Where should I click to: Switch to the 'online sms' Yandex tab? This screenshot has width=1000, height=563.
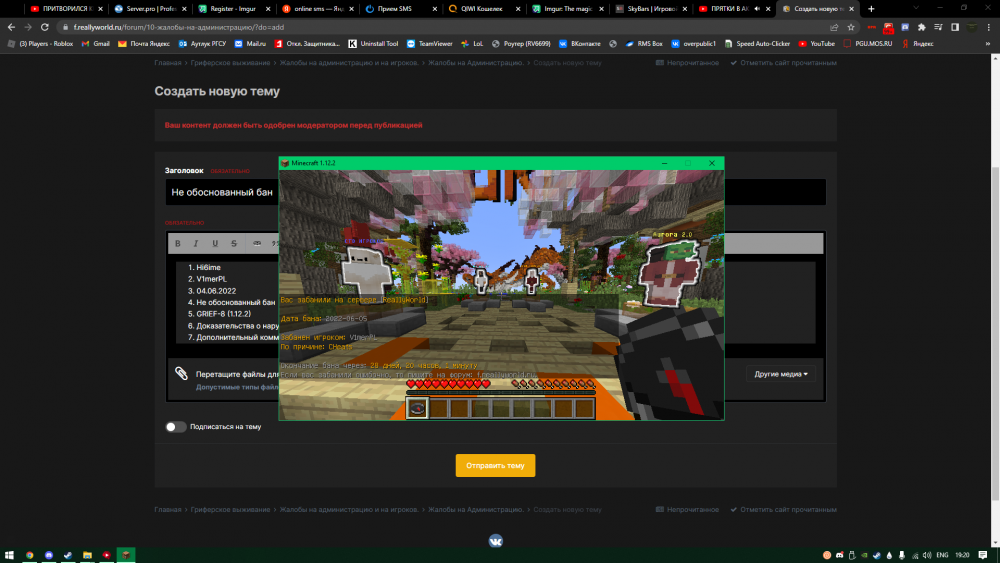click(317, 9)
